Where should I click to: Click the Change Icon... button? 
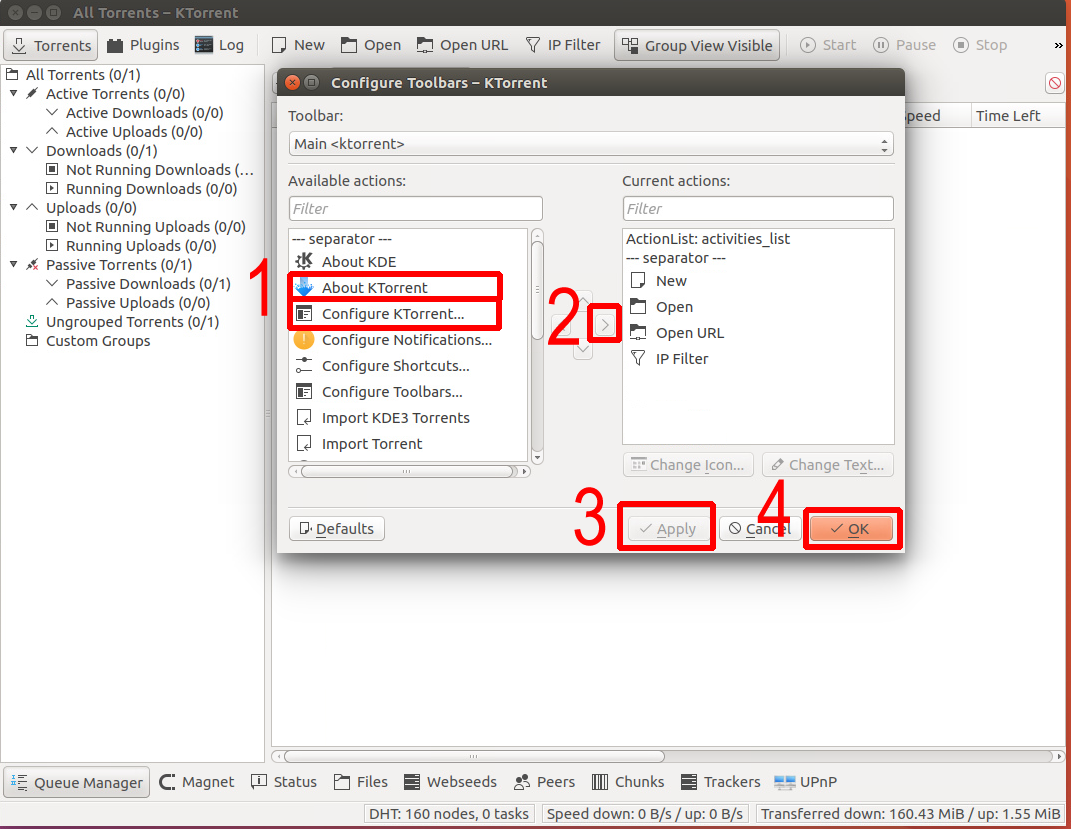688,464
